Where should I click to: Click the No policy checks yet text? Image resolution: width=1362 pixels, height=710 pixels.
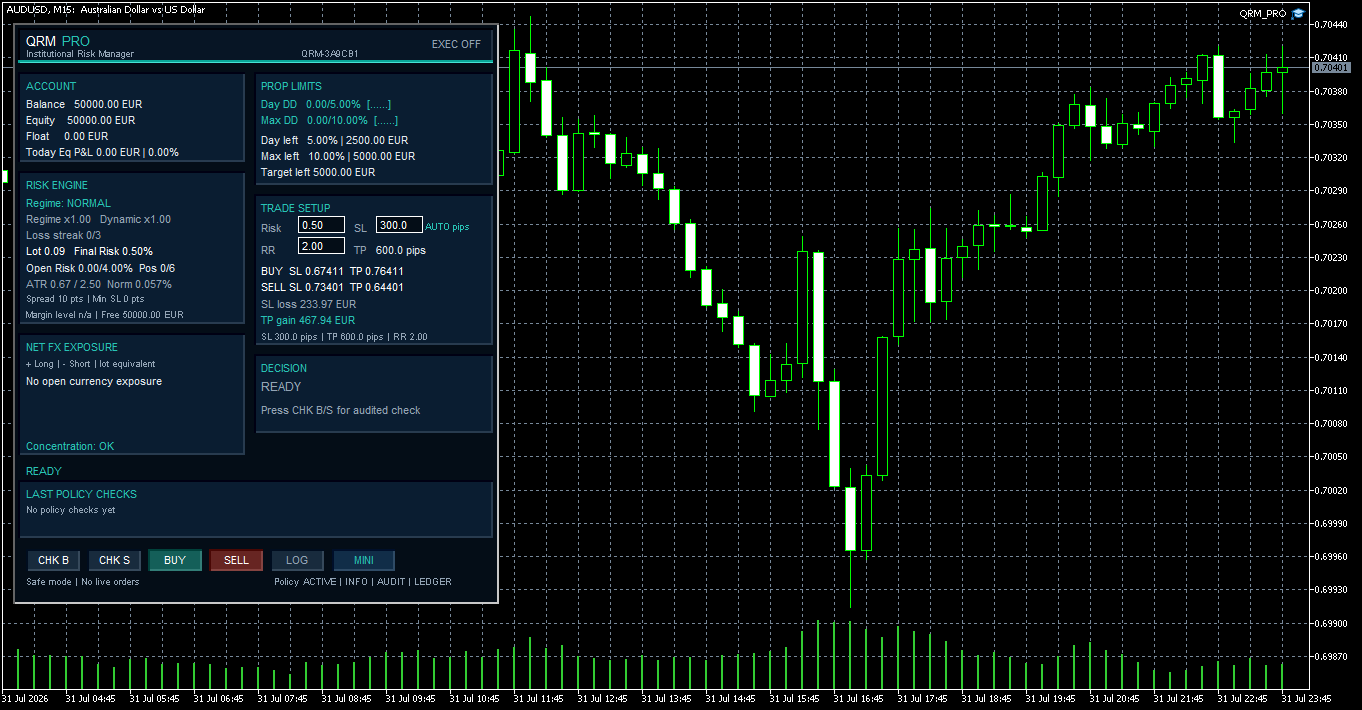pyautogui.click(x=71, y=510)
